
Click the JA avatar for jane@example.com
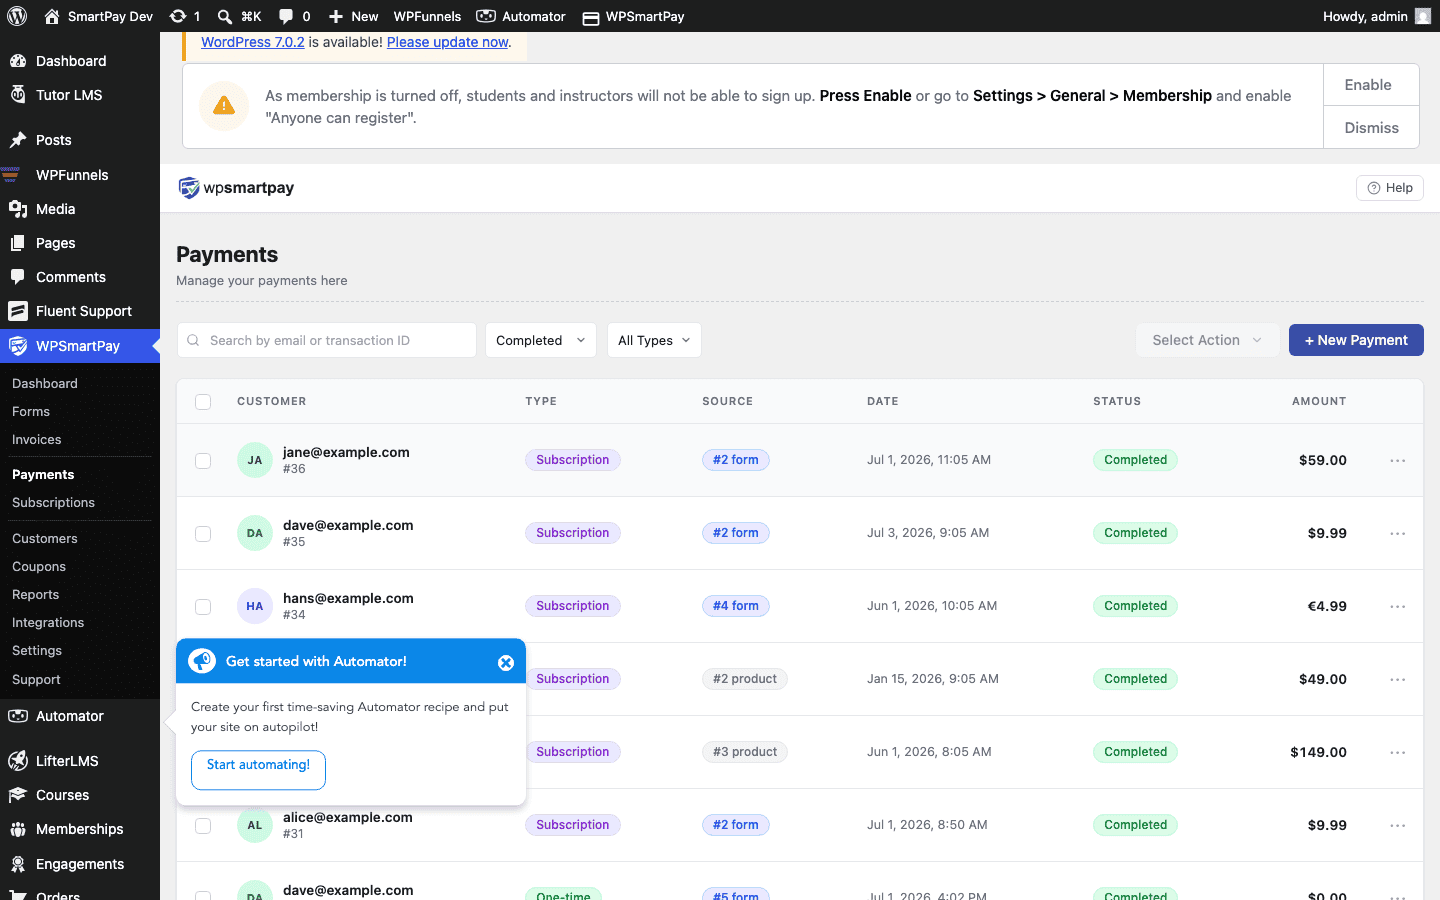click(255, 460)
